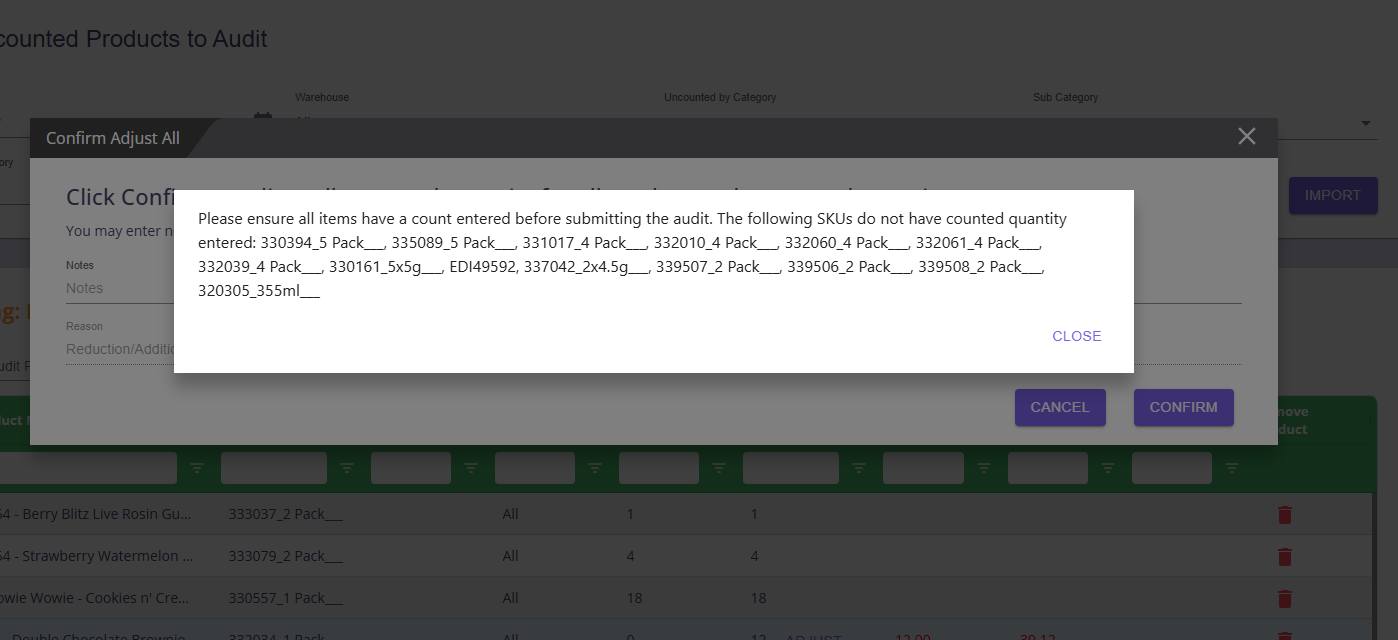Click the SKU column filter text box
The width and height of the screenshot is (1398, 640).
coord(274,468)
